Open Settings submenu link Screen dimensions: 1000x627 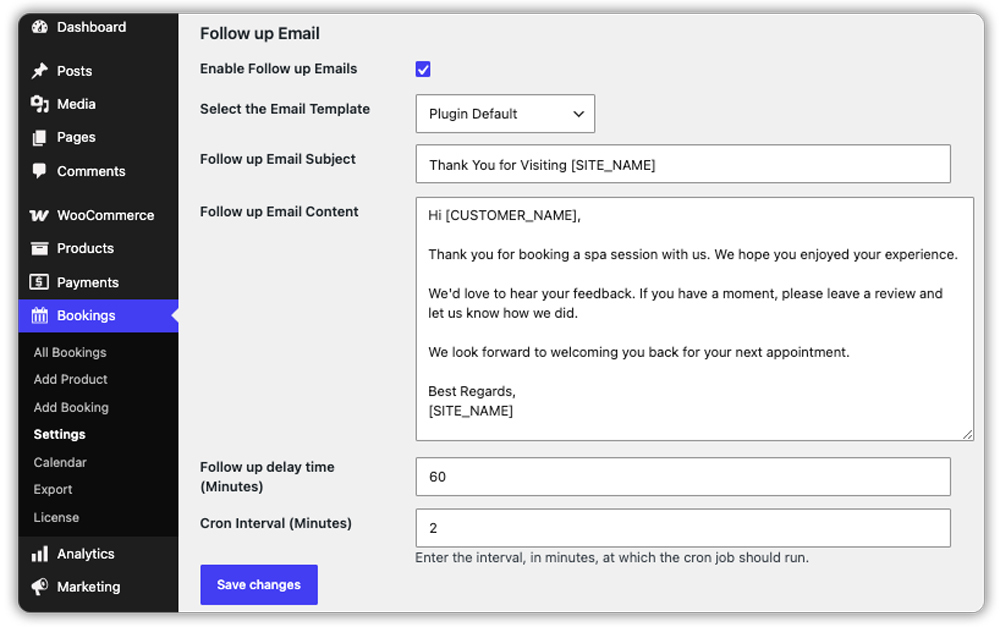[x=59, y=434]
